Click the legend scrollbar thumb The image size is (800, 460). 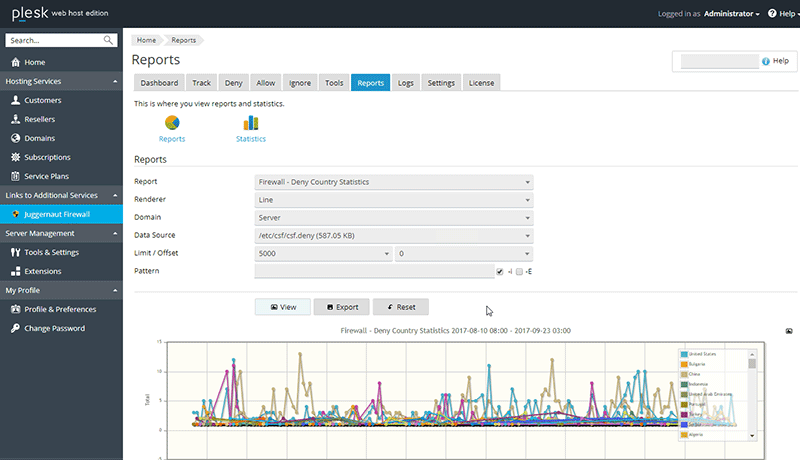[752, 364]
